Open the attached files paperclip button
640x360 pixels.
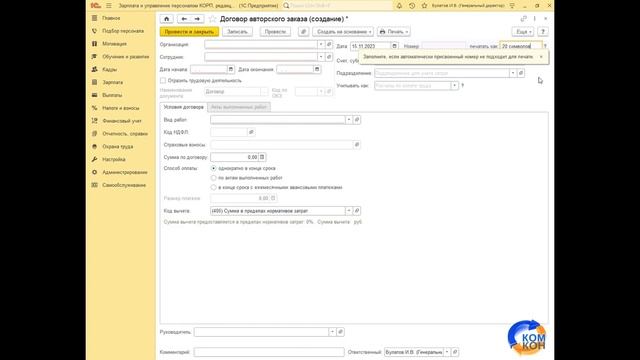[303, 31]
